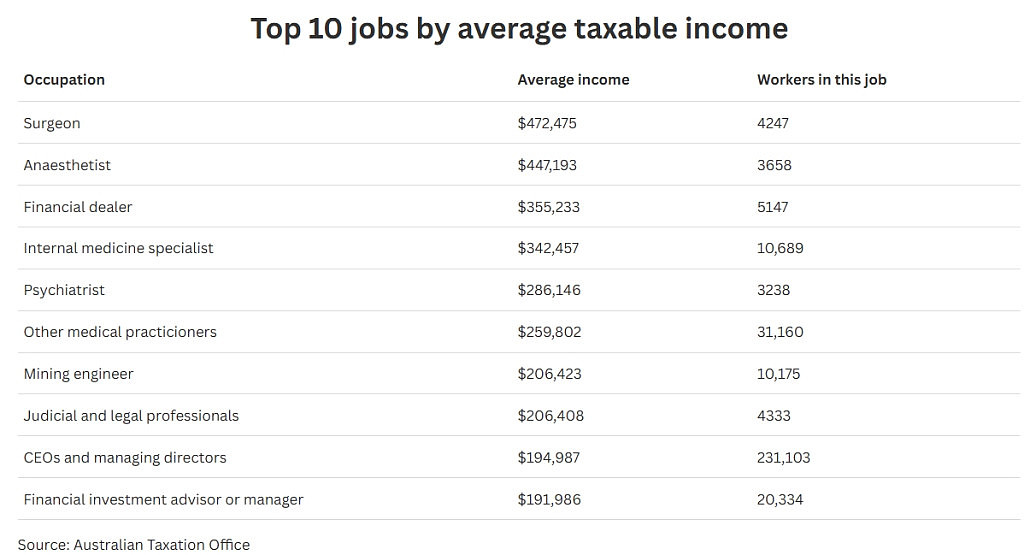The image size is (1024, 555).
Task: Click the 31,160 workers value
Action: [x=780, y=332]
